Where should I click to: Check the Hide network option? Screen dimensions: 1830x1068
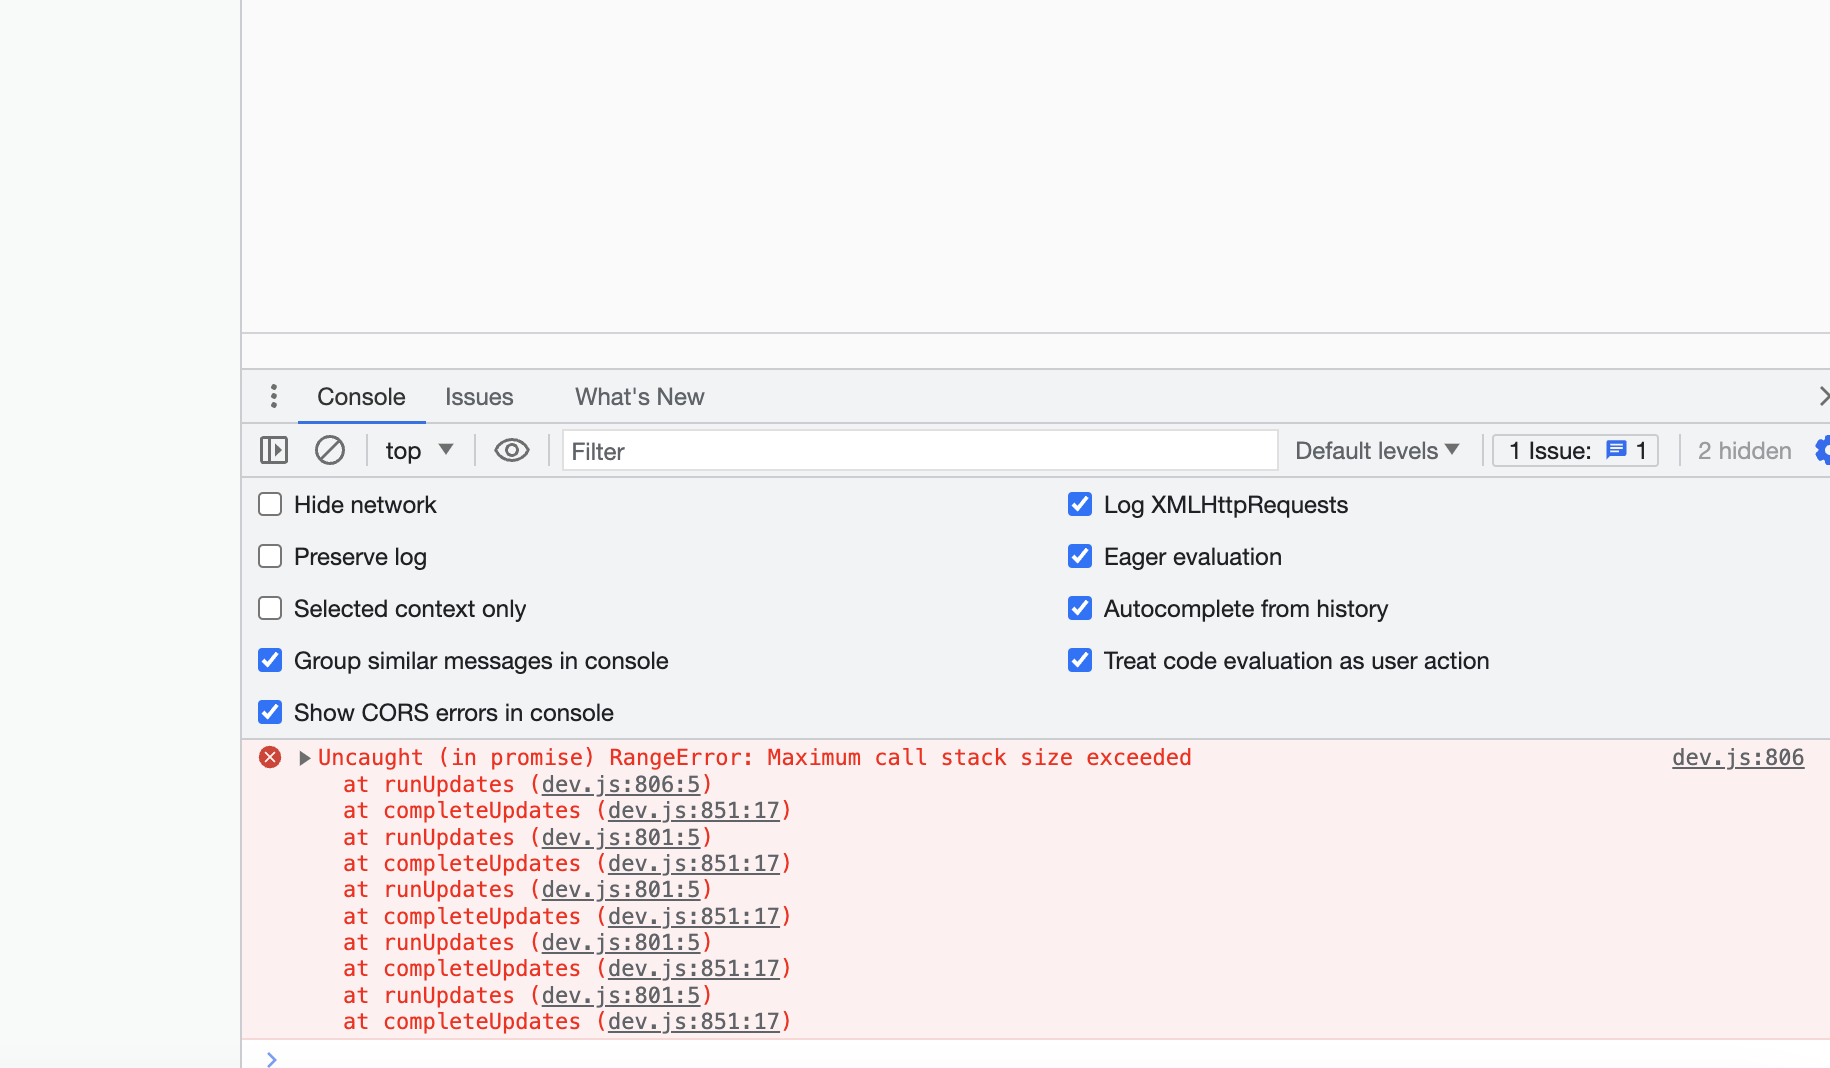tap(270, 504)
